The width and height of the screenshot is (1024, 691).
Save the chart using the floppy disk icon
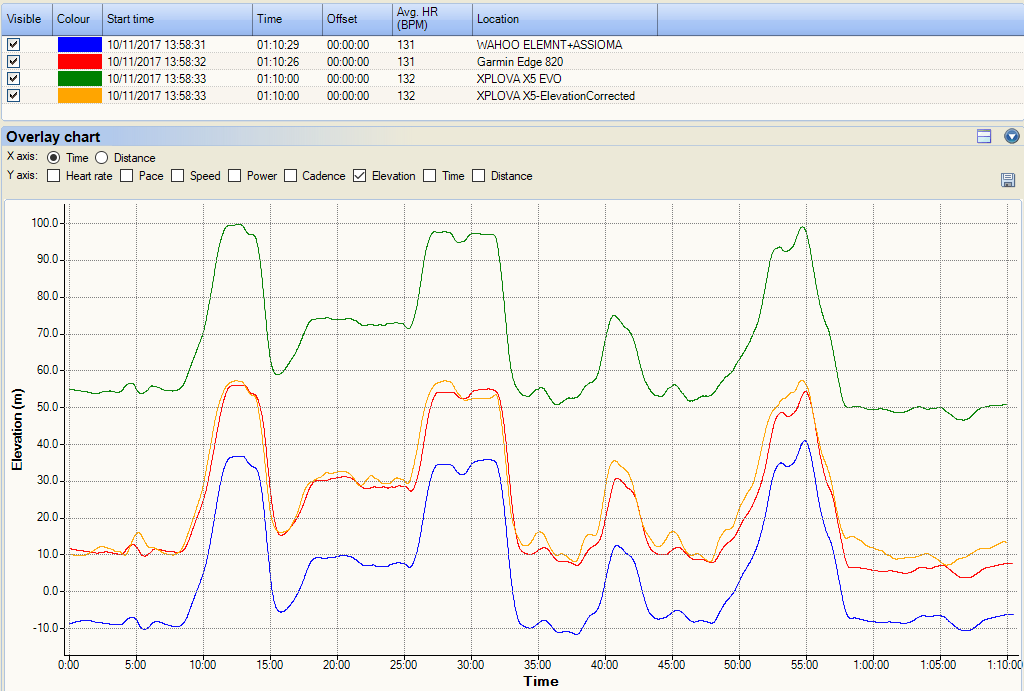[x=1008, y=180]
